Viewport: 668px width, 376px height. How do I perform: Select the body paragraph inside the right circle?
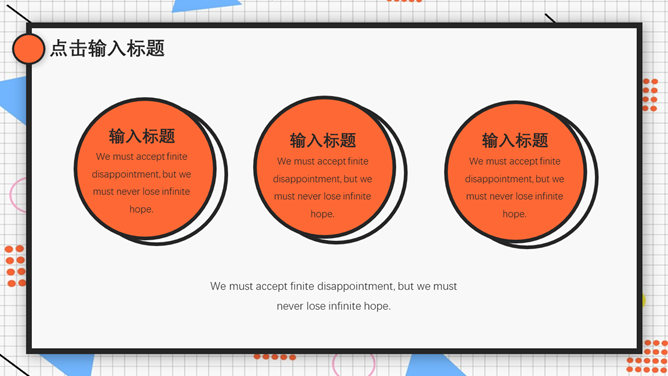[515, 187]
